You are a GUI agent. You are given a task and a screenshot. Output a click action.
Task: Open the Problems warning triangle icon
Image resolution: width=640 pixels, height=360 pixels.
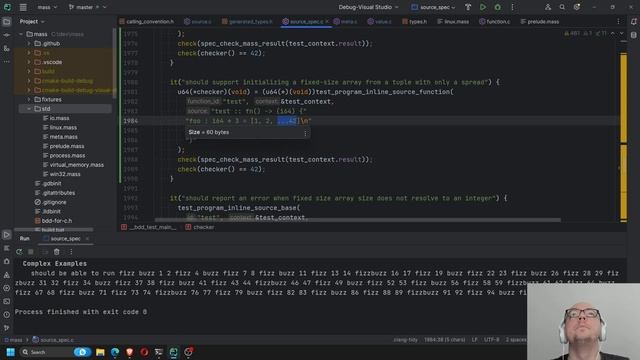[7, 275]
